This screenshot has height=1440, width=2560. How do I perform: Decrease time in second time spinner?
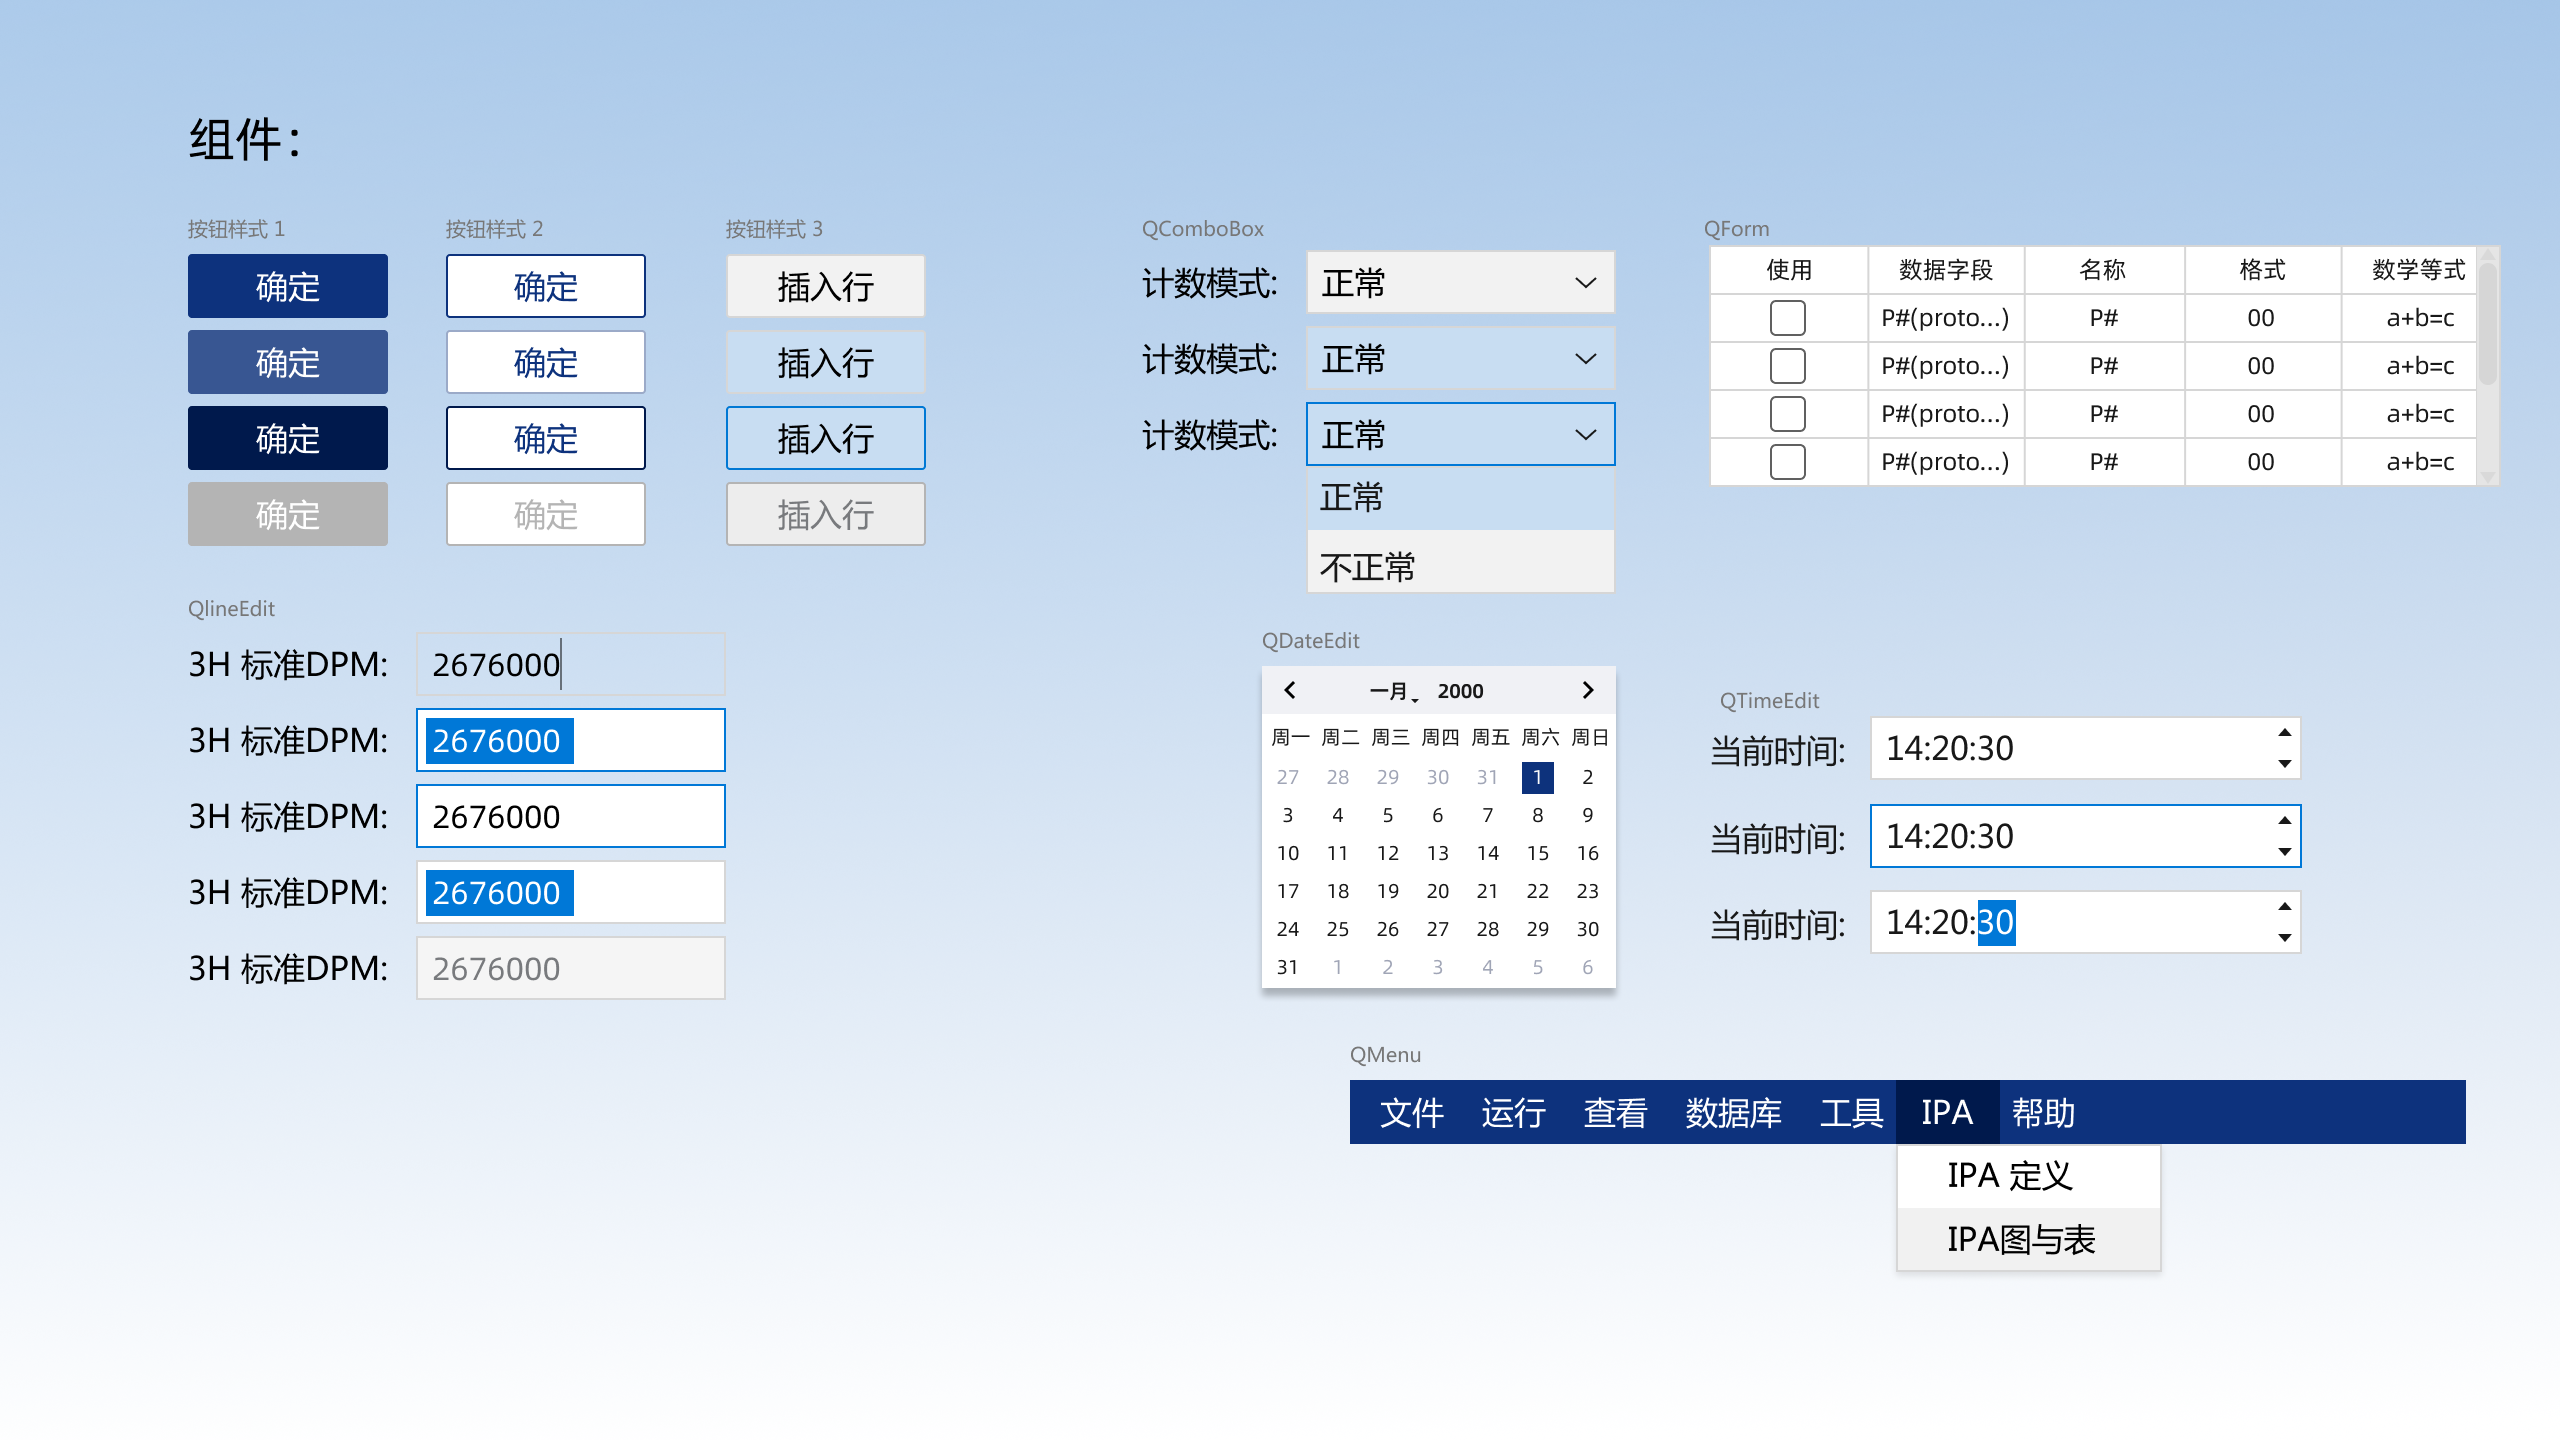click(x=2284, y=852)
